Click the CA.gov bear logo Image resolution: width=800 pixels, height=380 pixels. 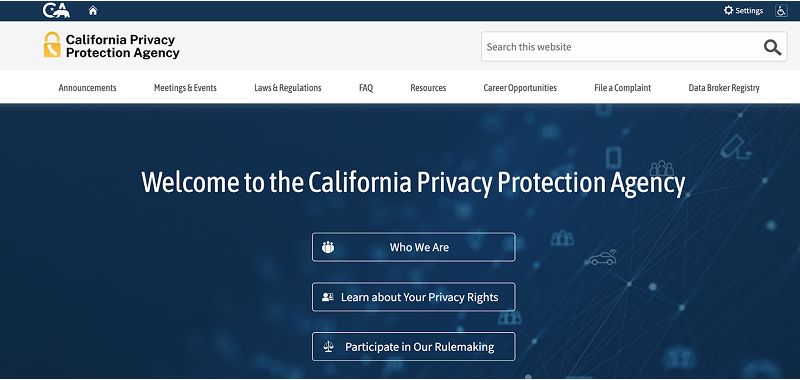(56, 10)
